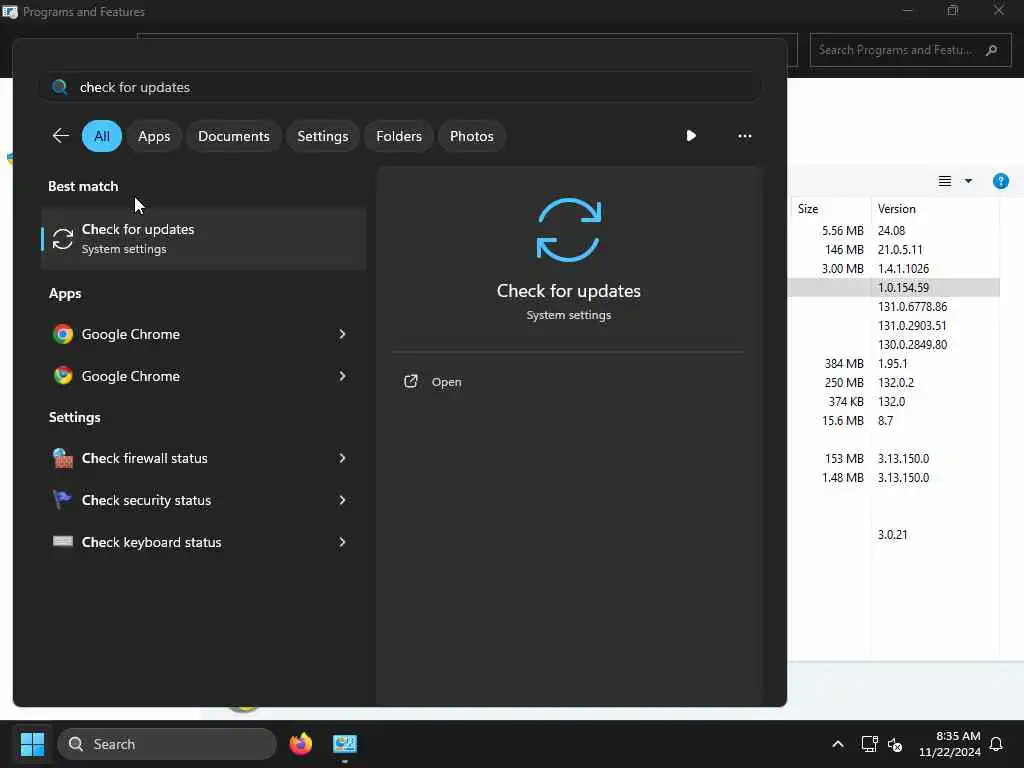Open Check security status setting
This screenshot has height=768, width=1024.
point(203,500)
